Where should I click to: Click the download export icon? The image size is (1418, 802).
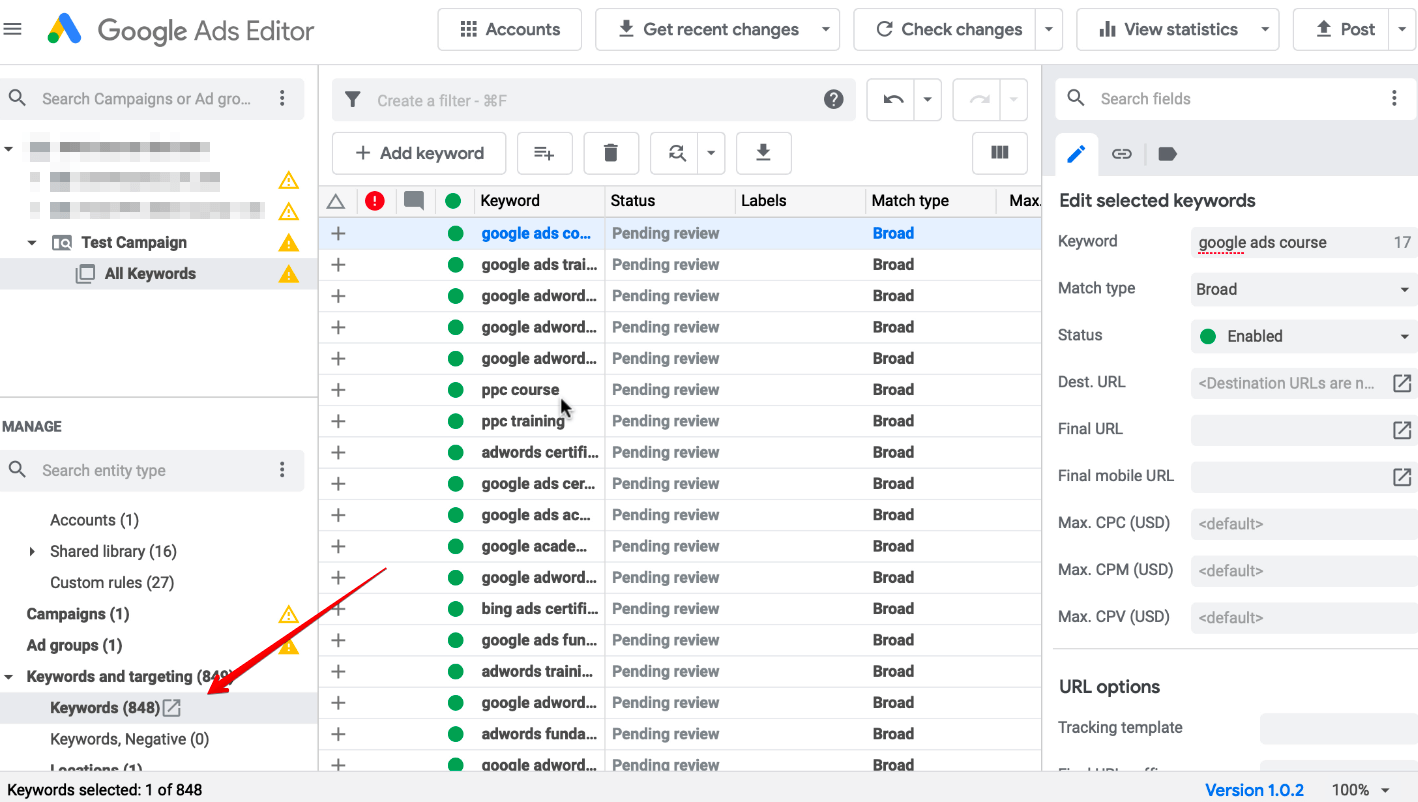coord(763,153)
